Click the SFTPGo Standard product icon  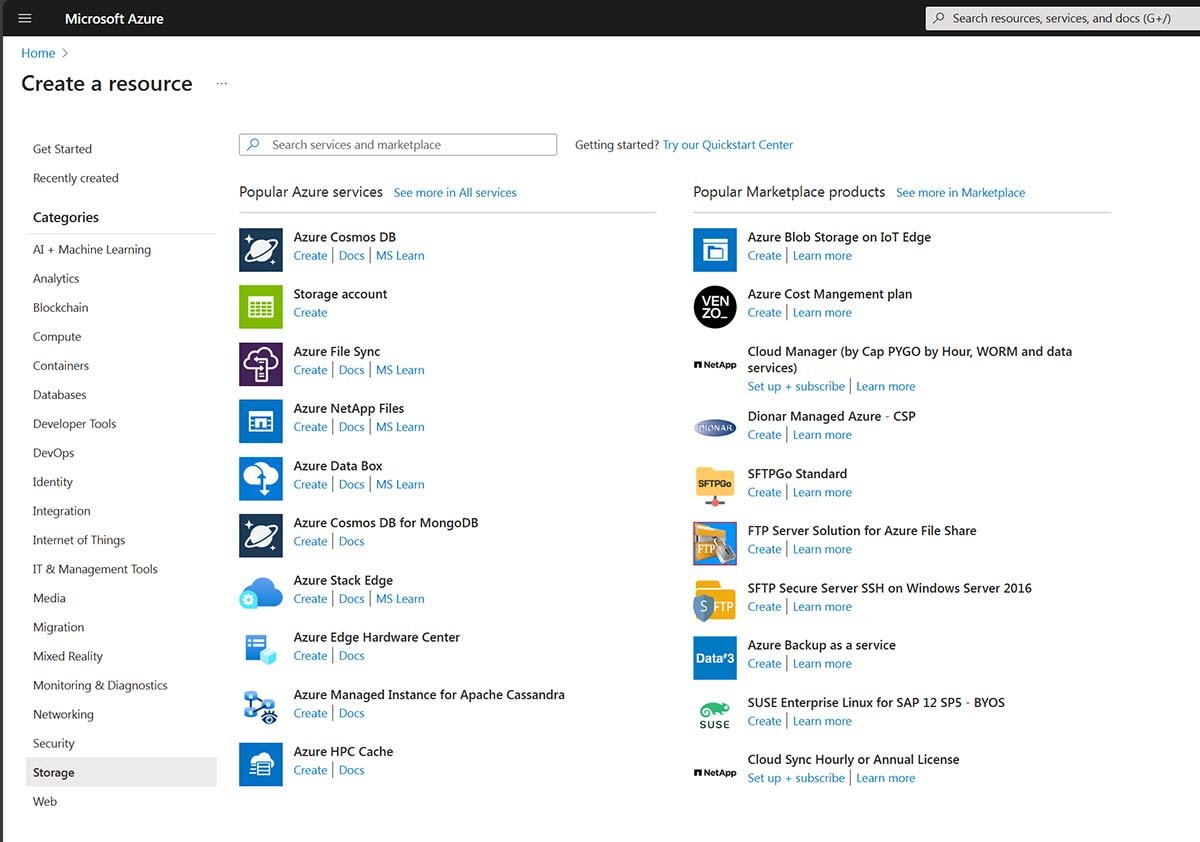click(714, 485)
